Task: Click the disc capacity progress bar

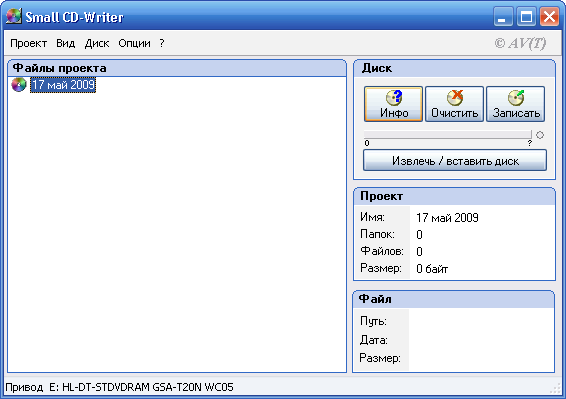Action: tap(448, 134)
